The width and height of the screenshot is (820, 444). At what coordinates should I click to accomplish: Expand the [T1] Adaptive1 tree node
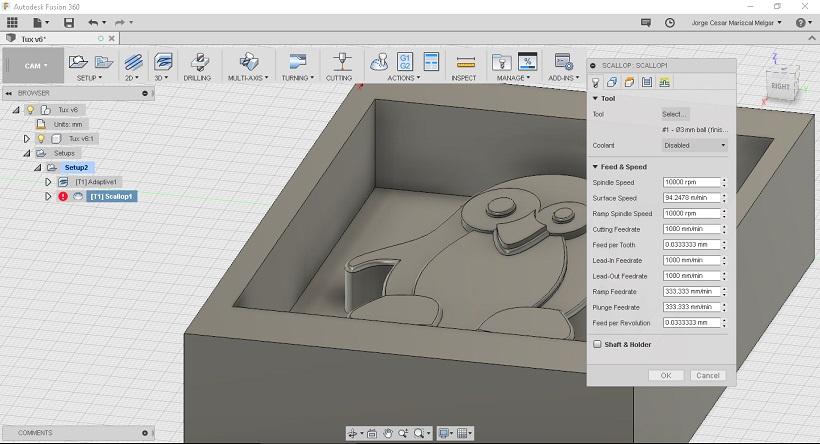coord(48,182)
